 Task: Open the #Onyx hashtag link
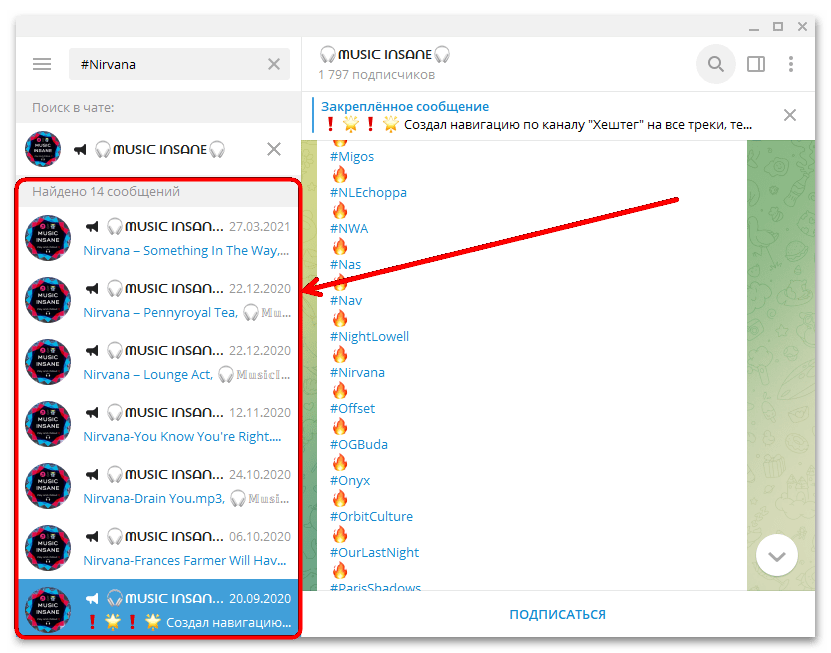tap(350, 481)
